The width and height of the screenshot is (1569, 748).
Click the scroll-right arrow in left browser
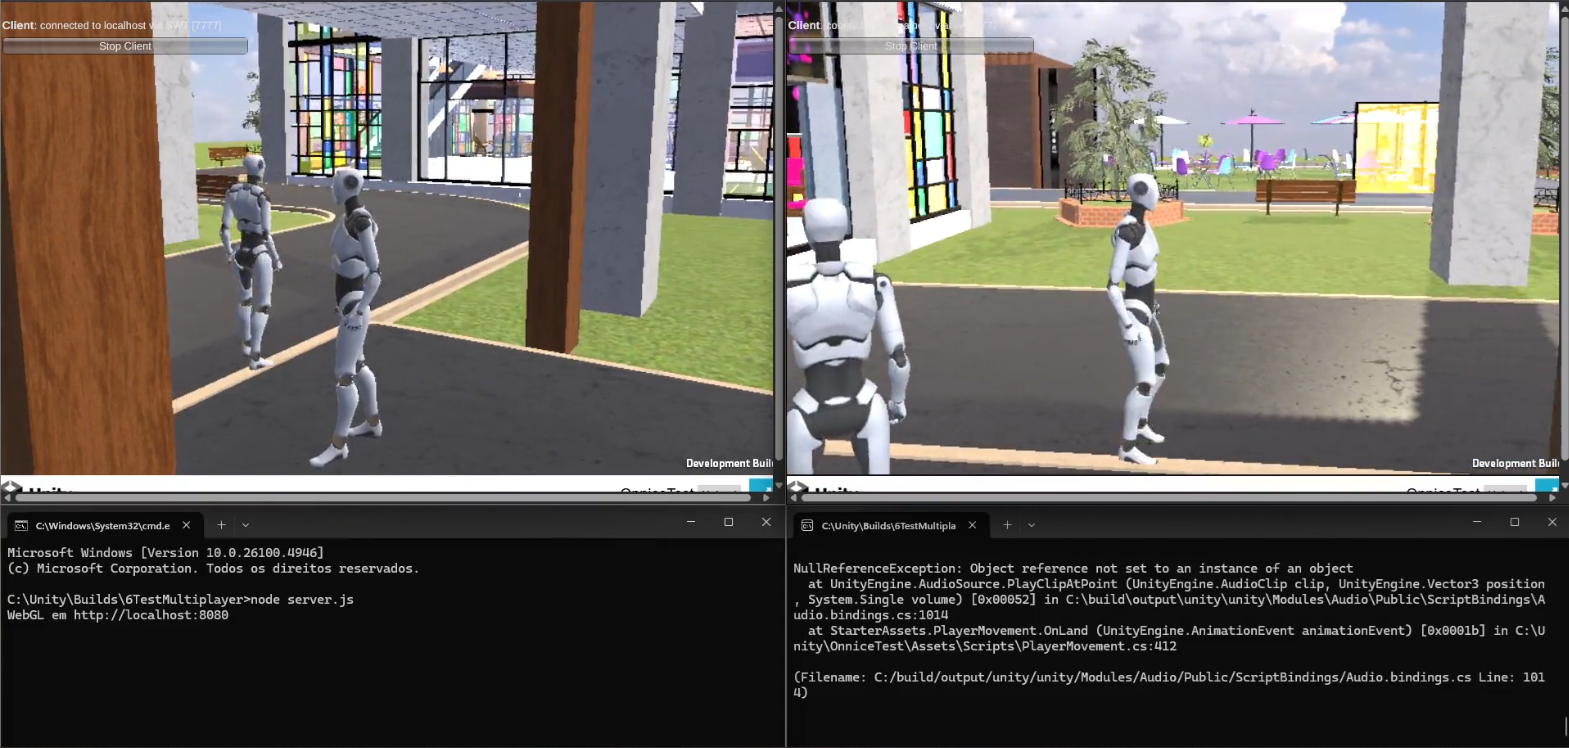(x=767, y=497)
